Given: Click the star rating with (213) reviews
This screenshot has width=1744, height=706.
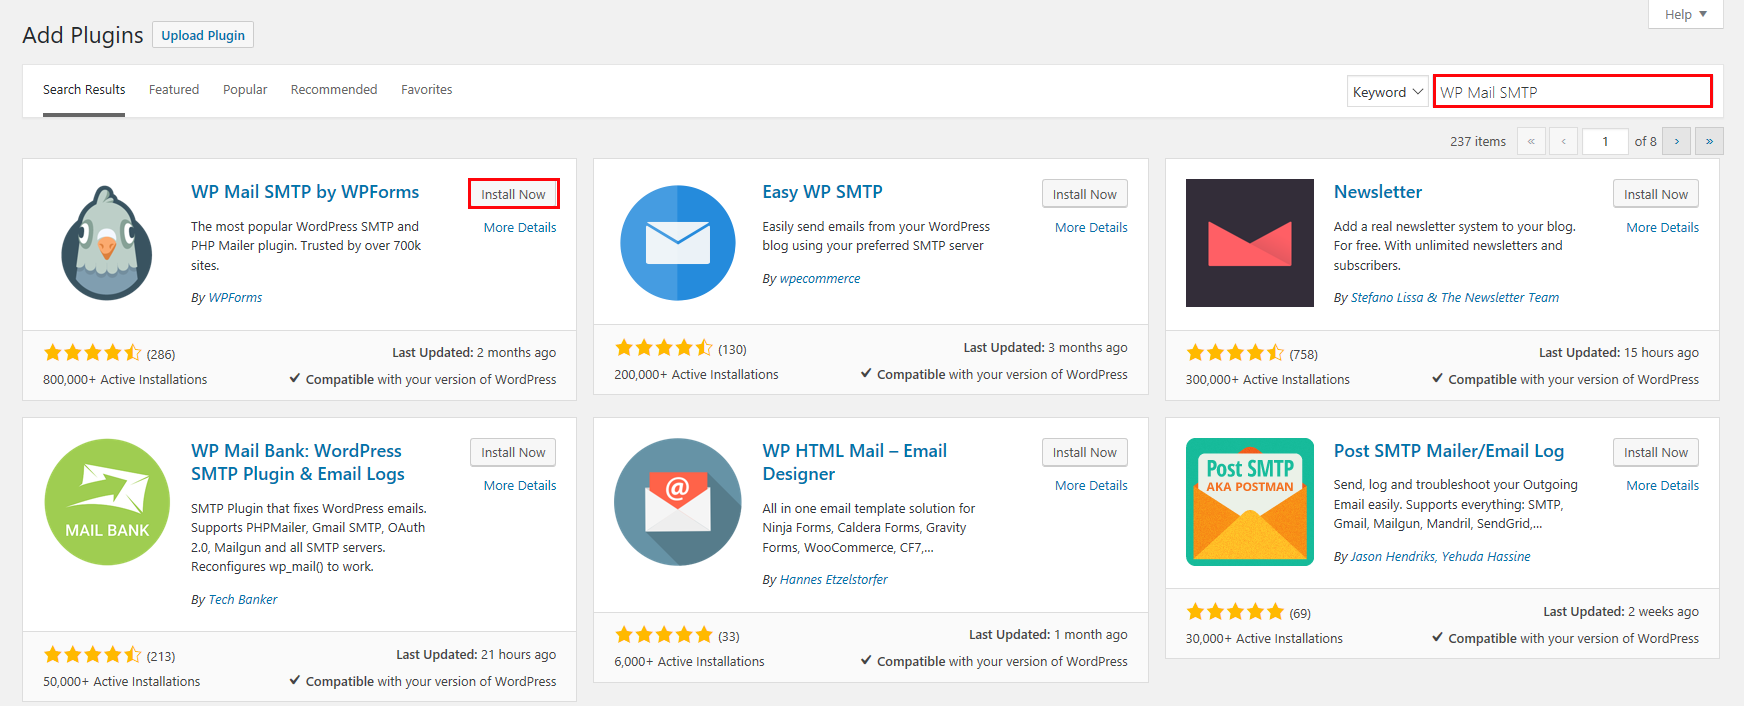Looking at the screenshot, I should click(93, 655).
